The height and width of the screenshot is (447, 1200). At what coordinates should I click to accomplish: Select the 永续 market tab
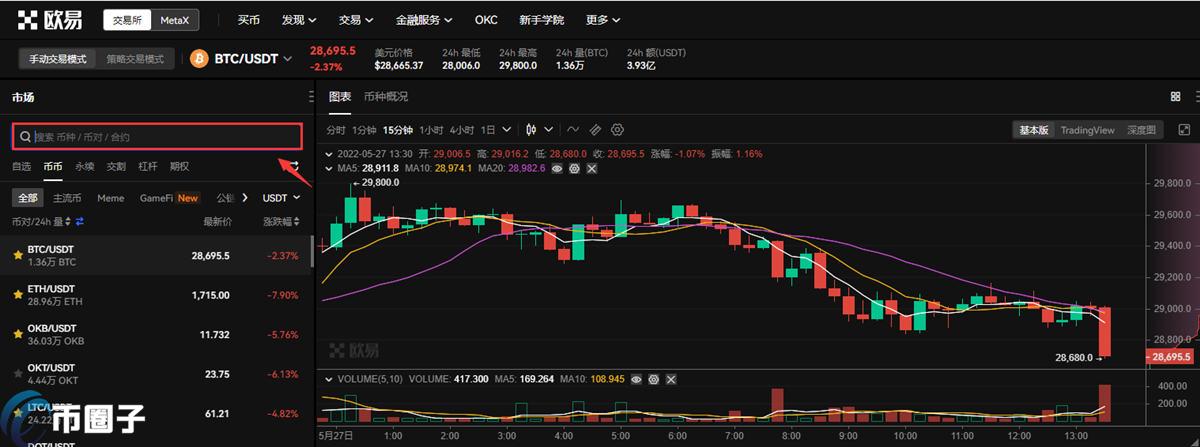(x=85, y=166)
